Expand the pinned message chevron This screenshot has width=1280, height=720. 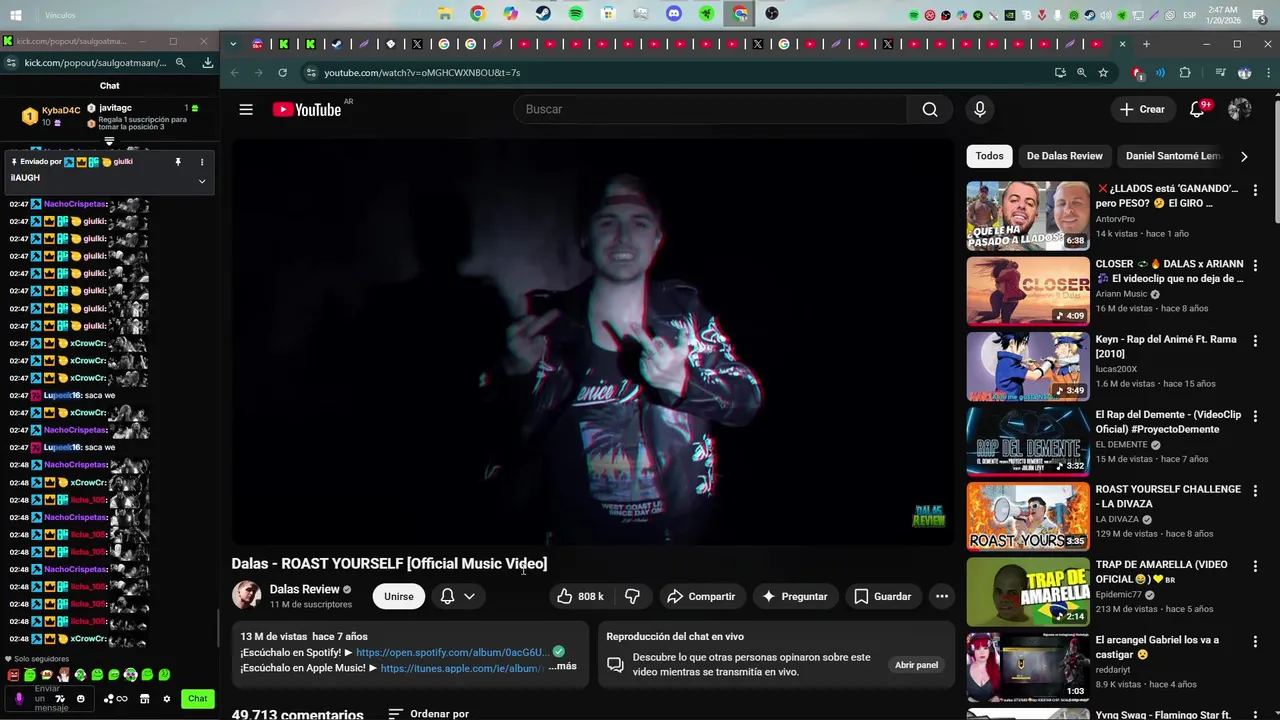(201, 181)
